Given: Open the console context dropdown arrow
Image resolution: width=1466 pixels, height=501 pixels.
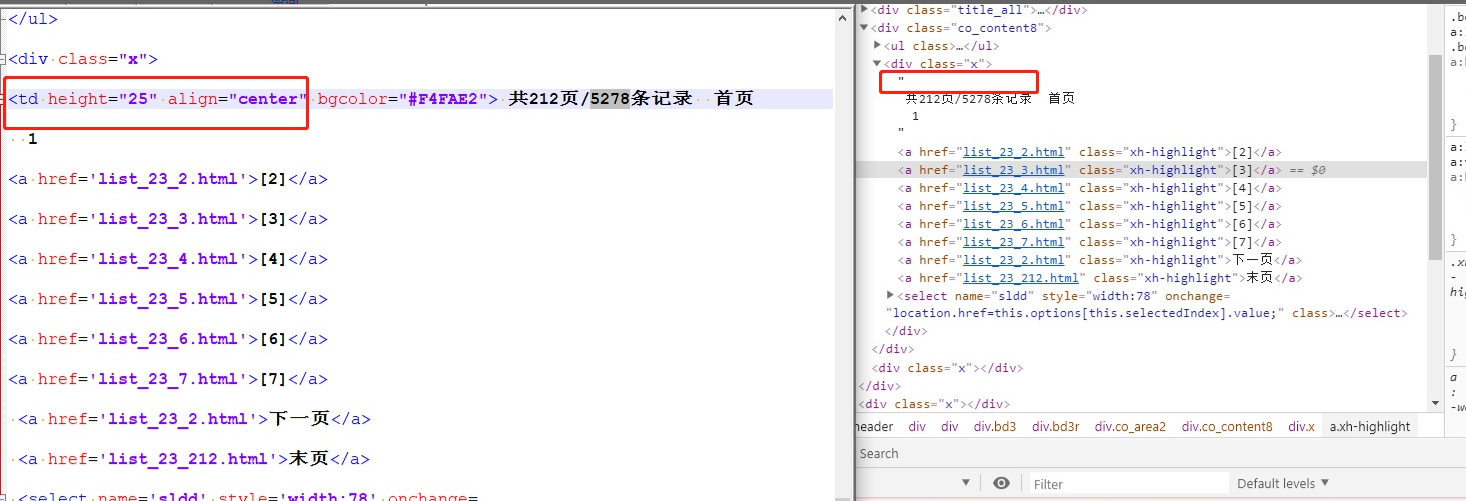Looking at the screenshot, I should pyautogui.click(x=966, y=483).
